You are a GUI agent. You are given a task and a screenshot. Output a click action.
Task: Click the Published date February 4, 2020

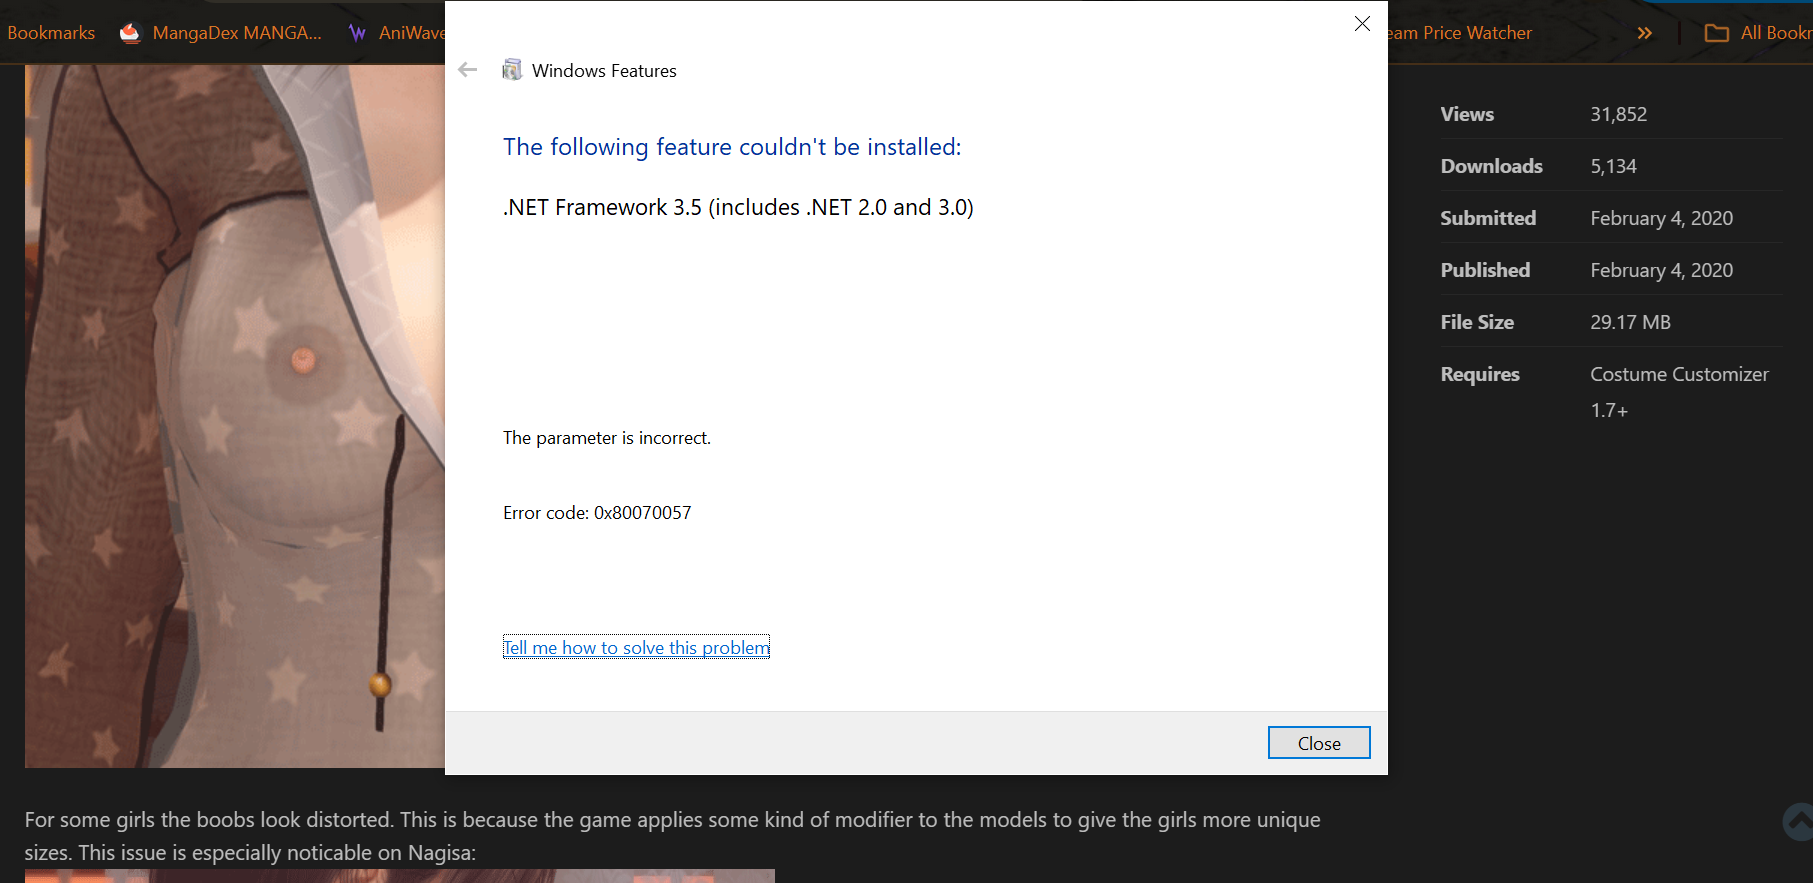tap(1661, 270)
